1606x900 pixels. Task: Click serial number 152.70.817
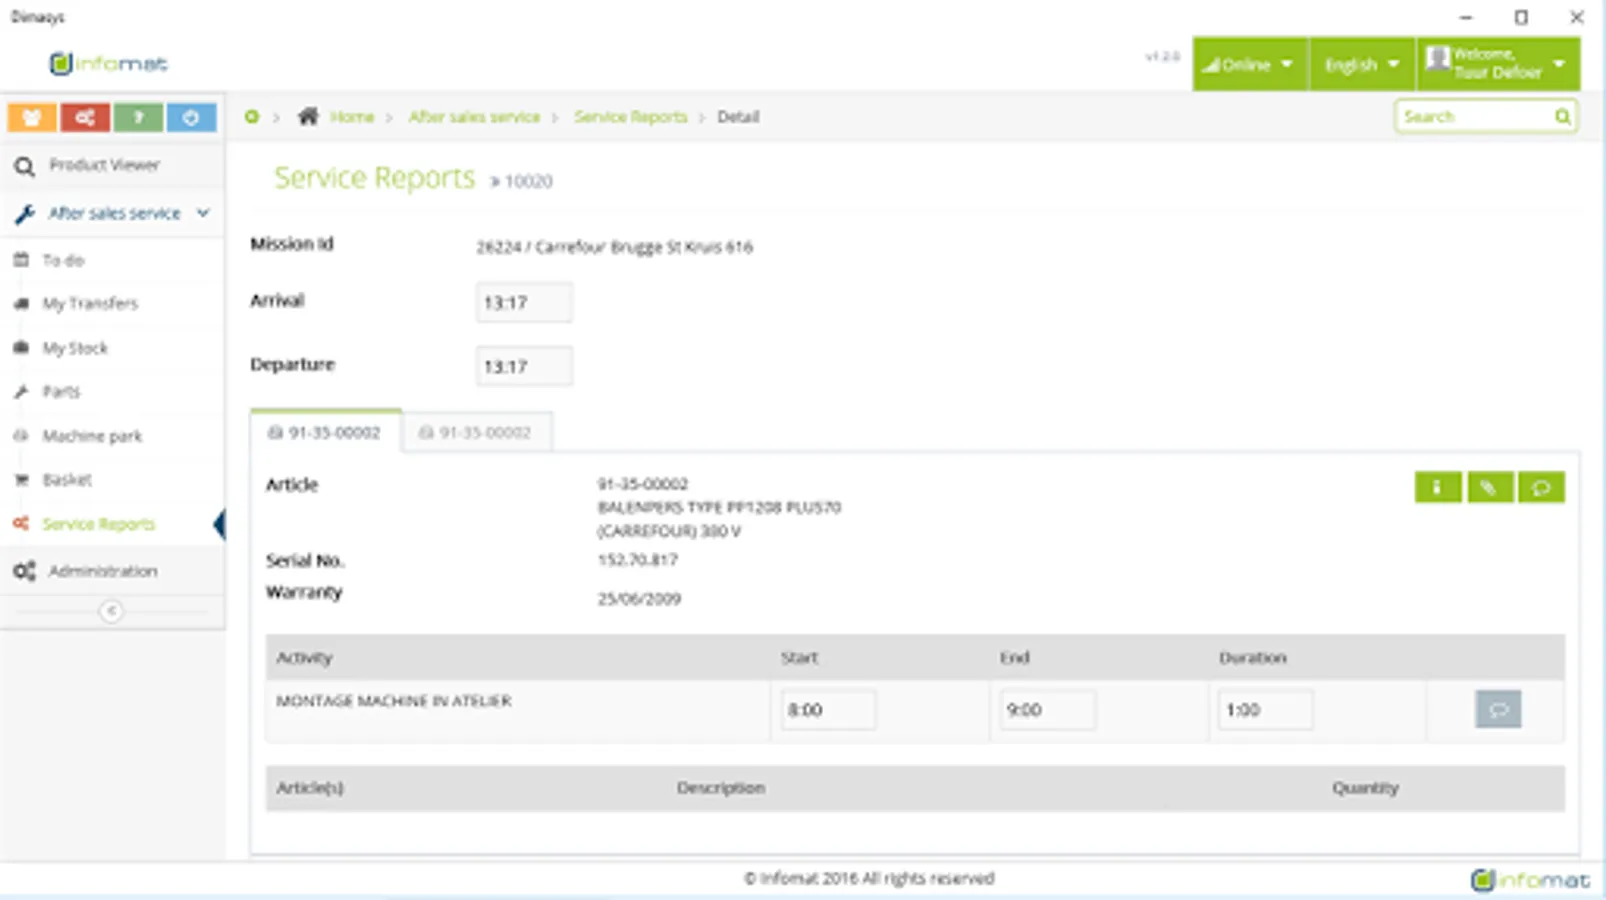pos(637,560)
